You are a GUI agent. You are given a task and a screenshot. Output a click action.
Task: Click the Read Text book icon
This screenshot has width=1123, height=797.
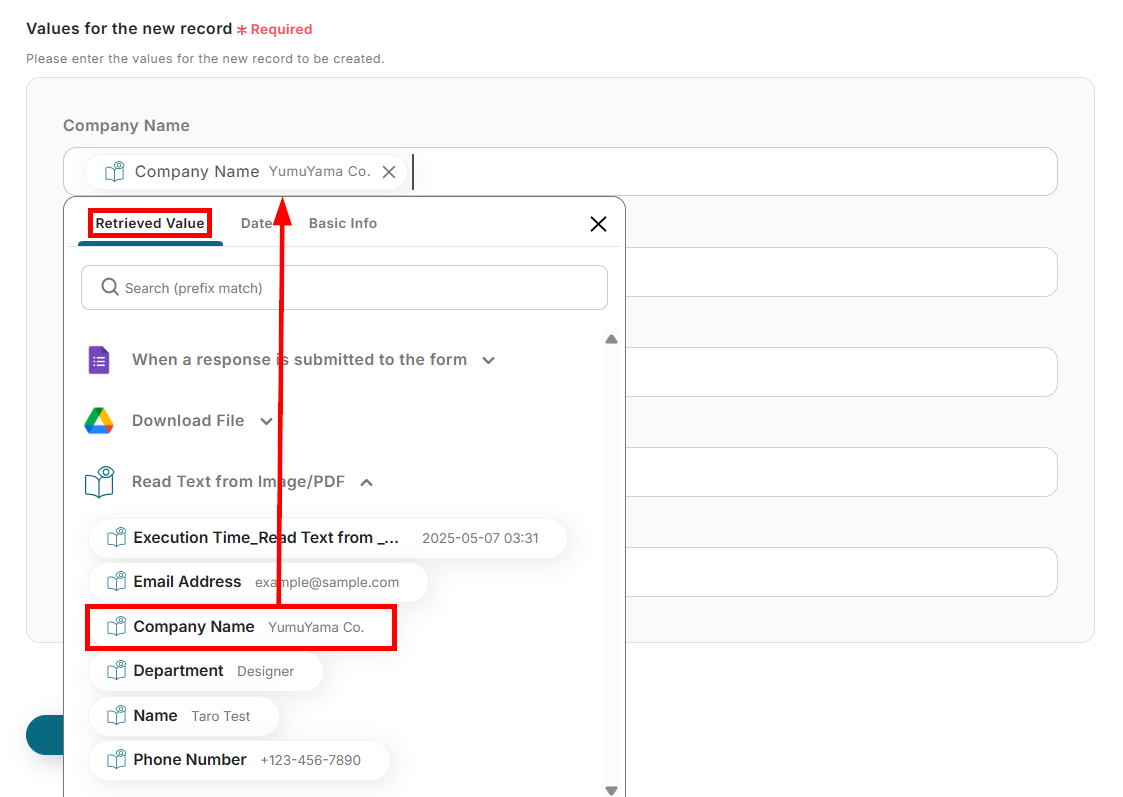pos(99,482)
